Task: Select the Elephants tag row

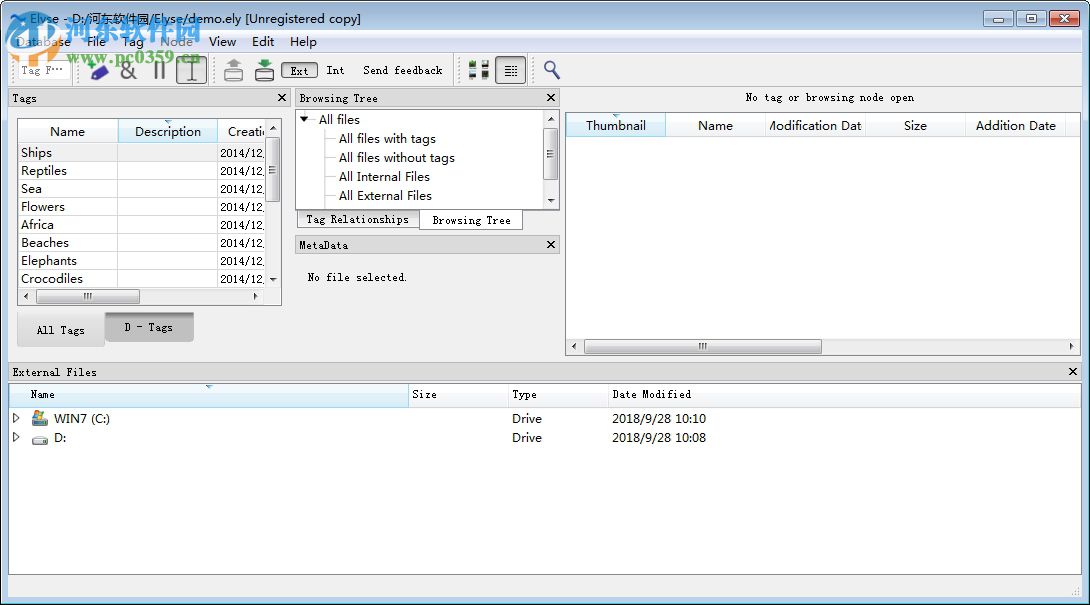Action: pyautogui.click(x=49, y=261)
